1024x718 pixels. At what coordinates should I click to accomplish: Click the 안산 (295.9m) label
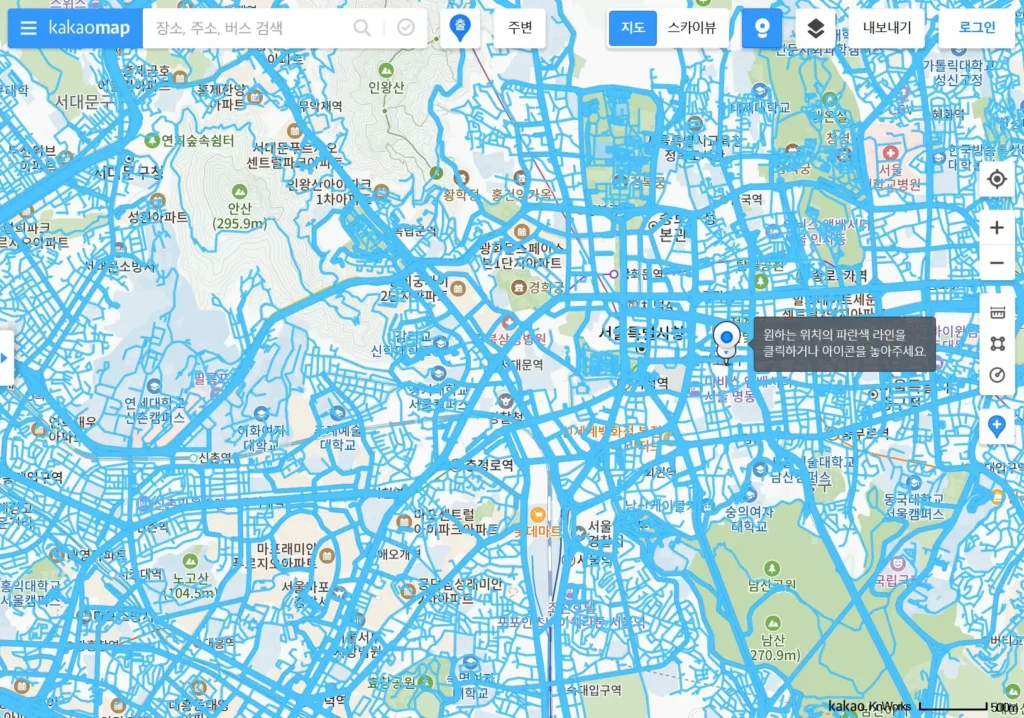tap(240, 216)
